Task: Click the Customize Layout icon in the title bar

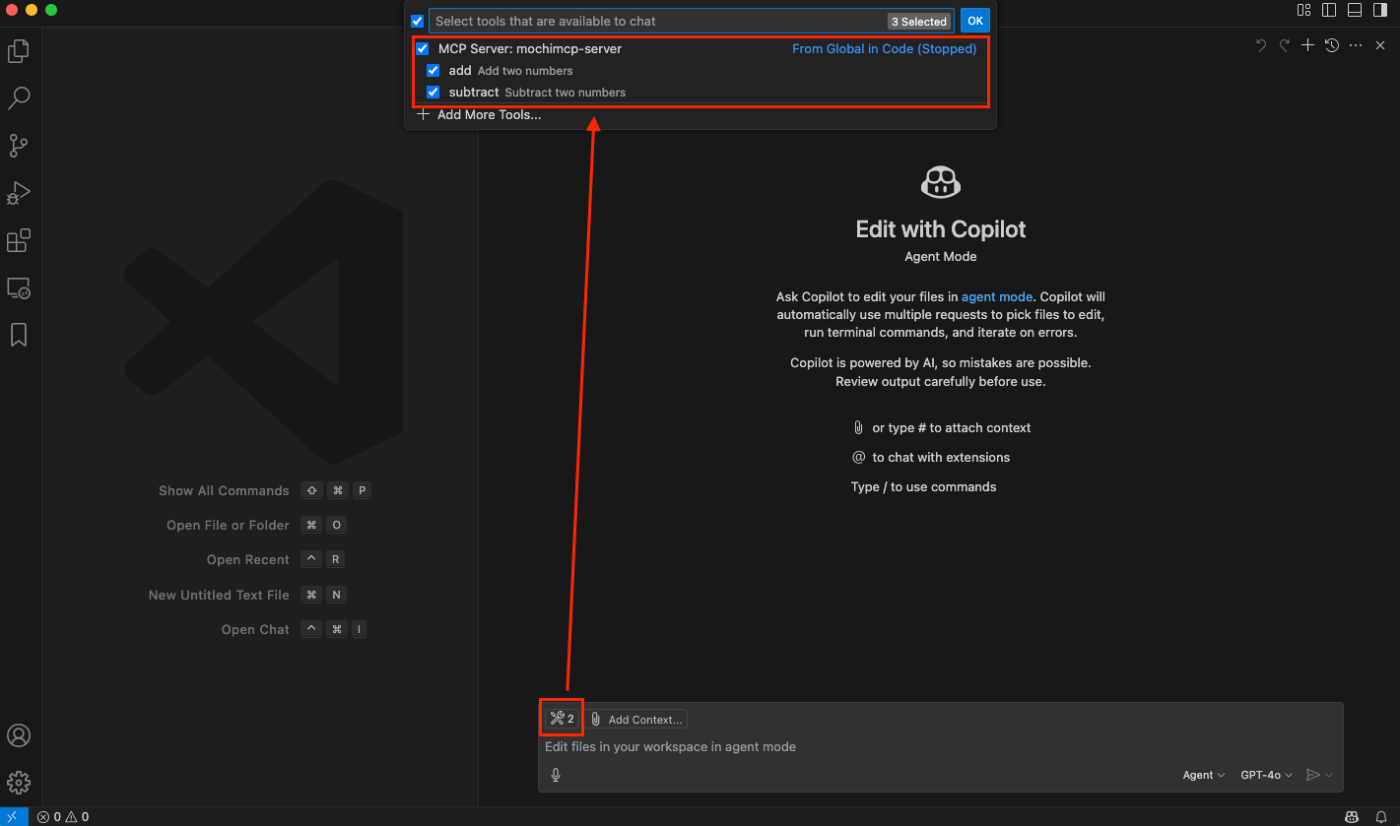Action: point(1304,10)
